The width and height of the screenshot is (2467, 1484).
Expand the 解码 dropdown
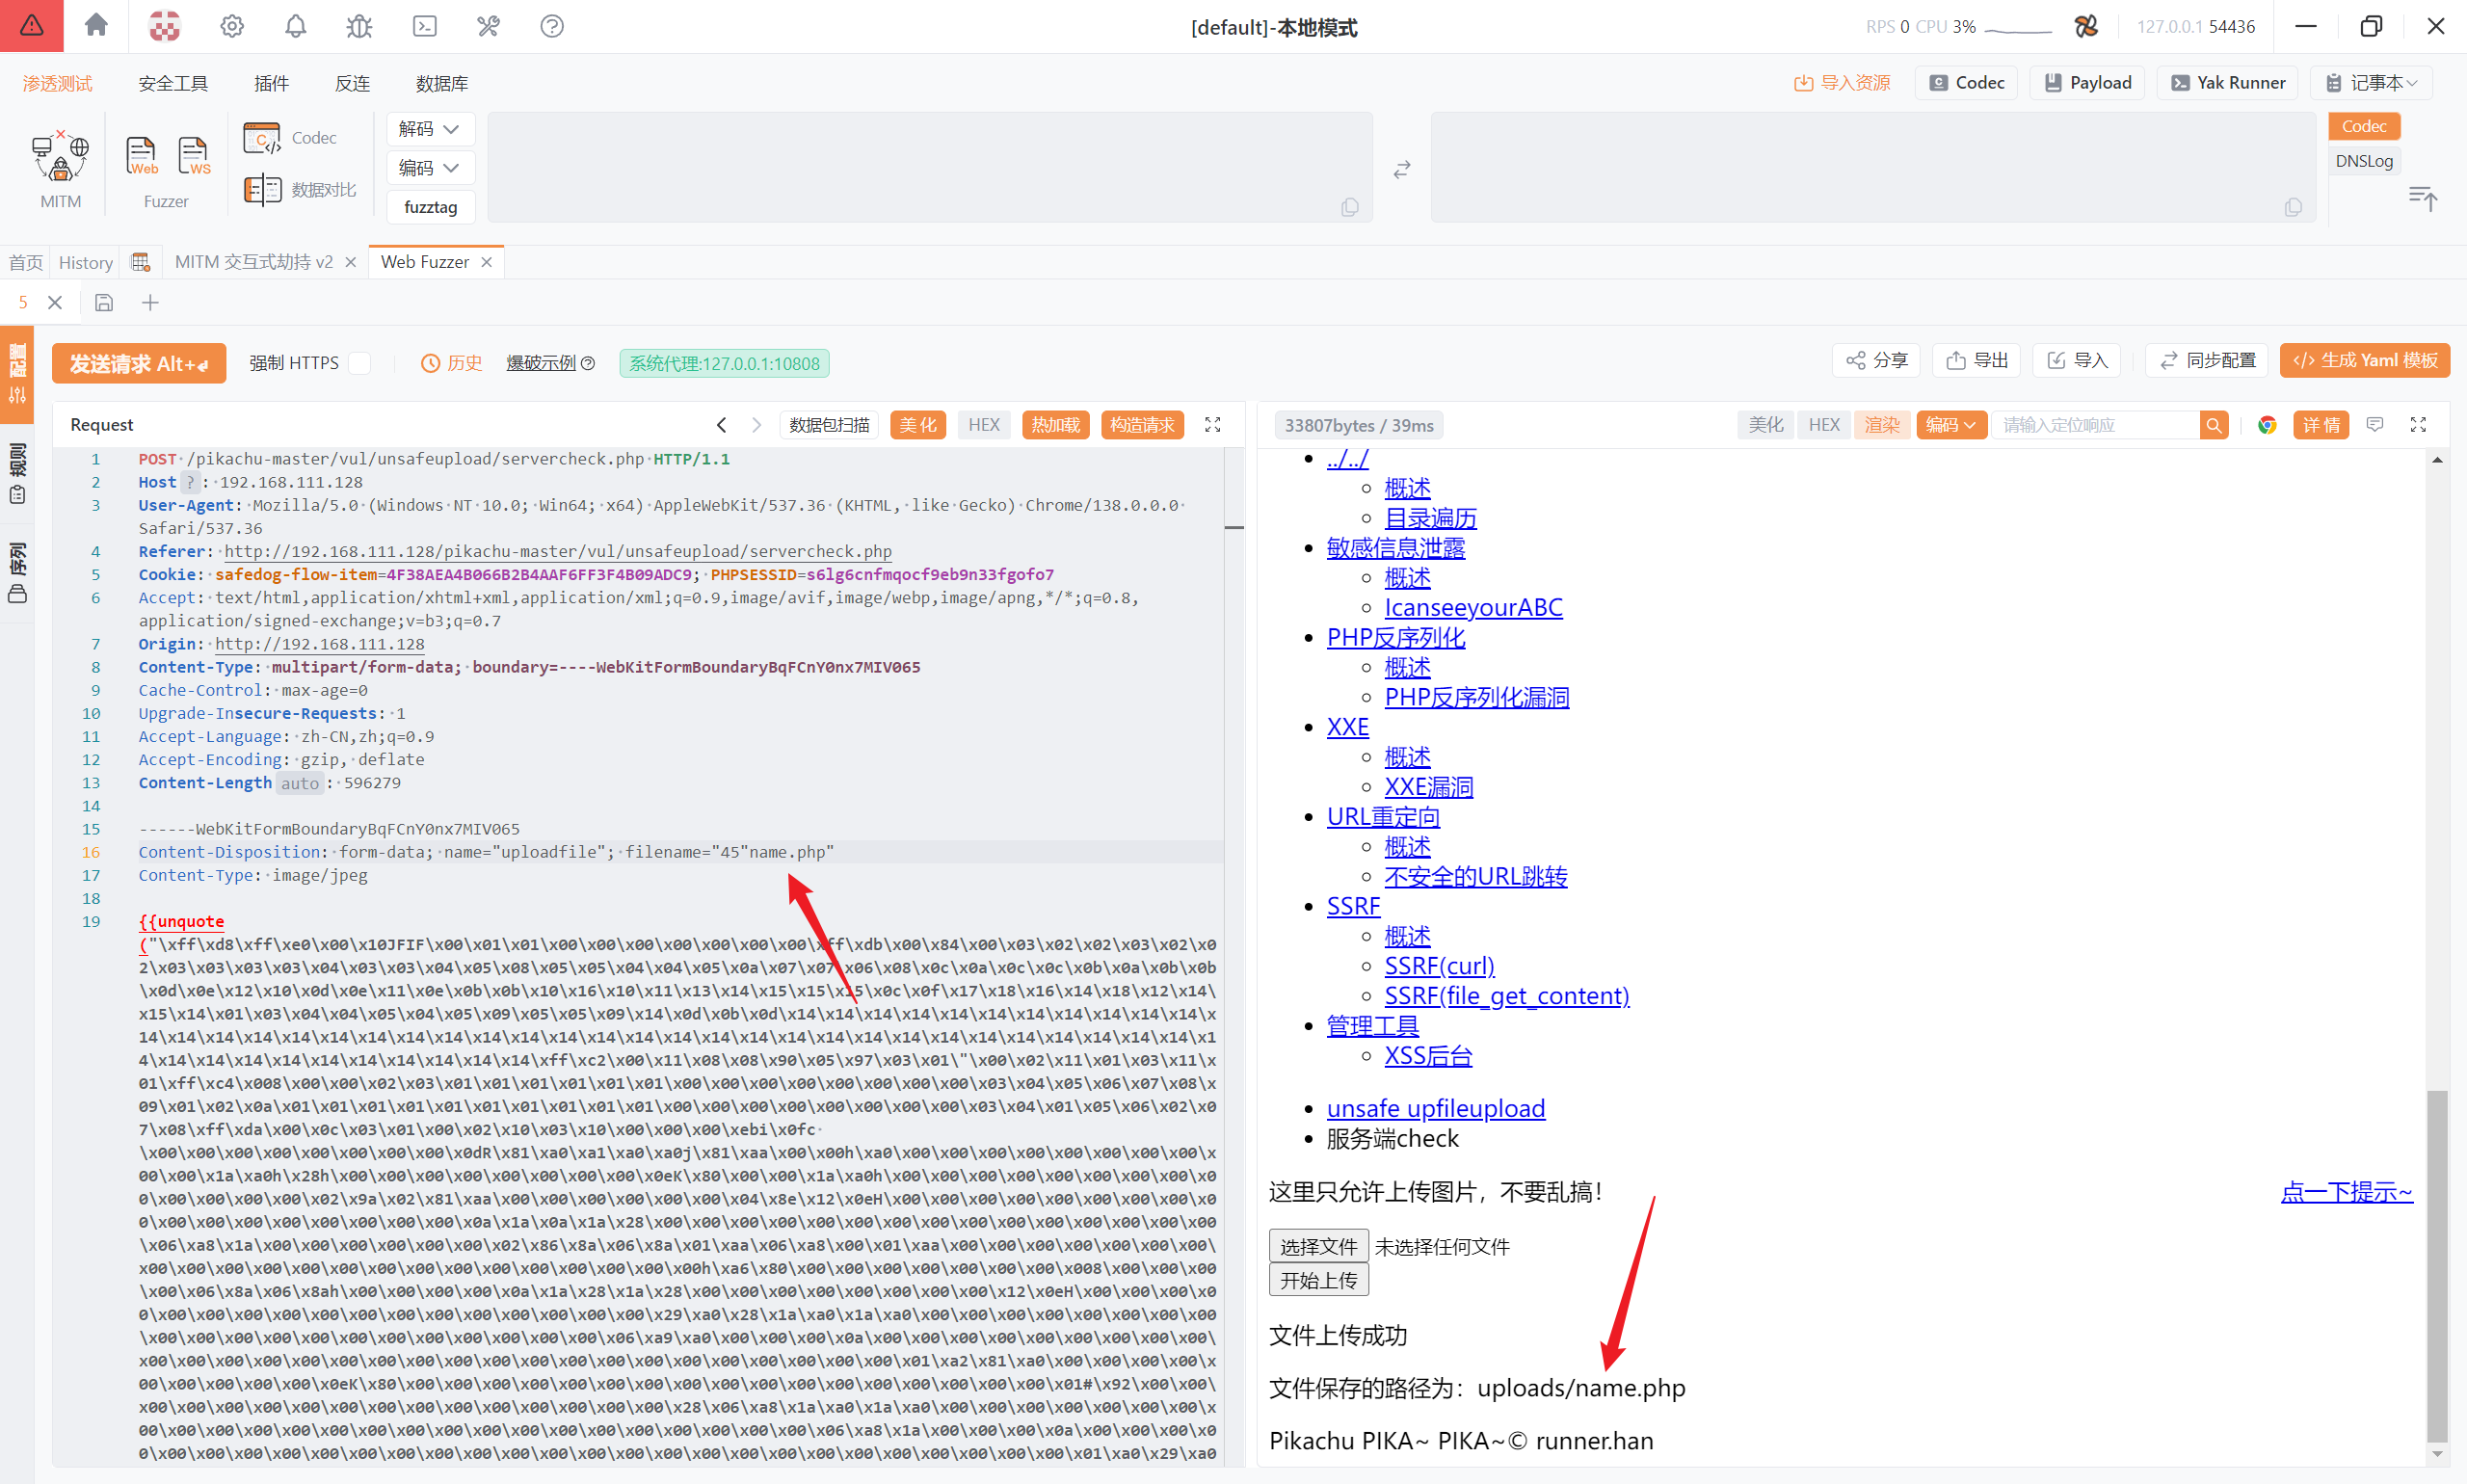[429, 129]
